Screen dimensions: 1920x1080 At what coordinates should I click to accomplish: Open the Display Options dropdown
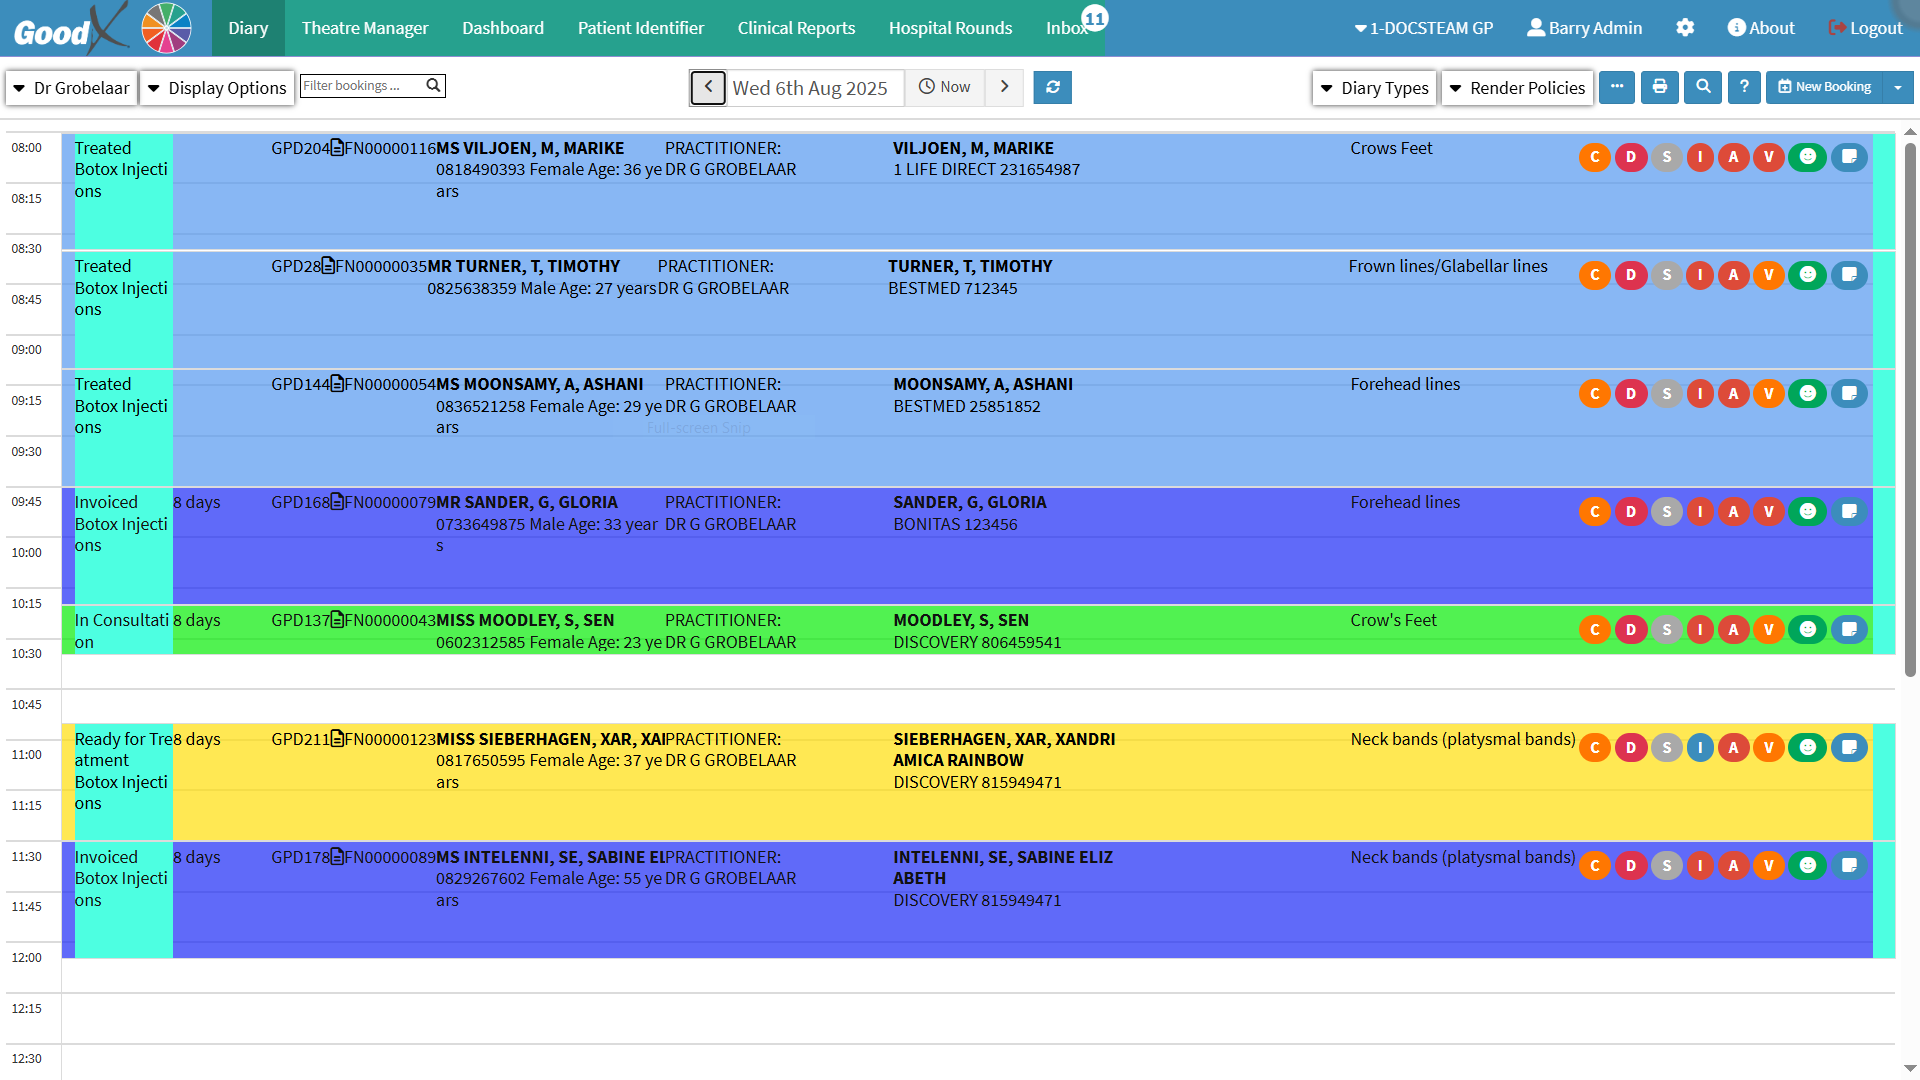217,88
